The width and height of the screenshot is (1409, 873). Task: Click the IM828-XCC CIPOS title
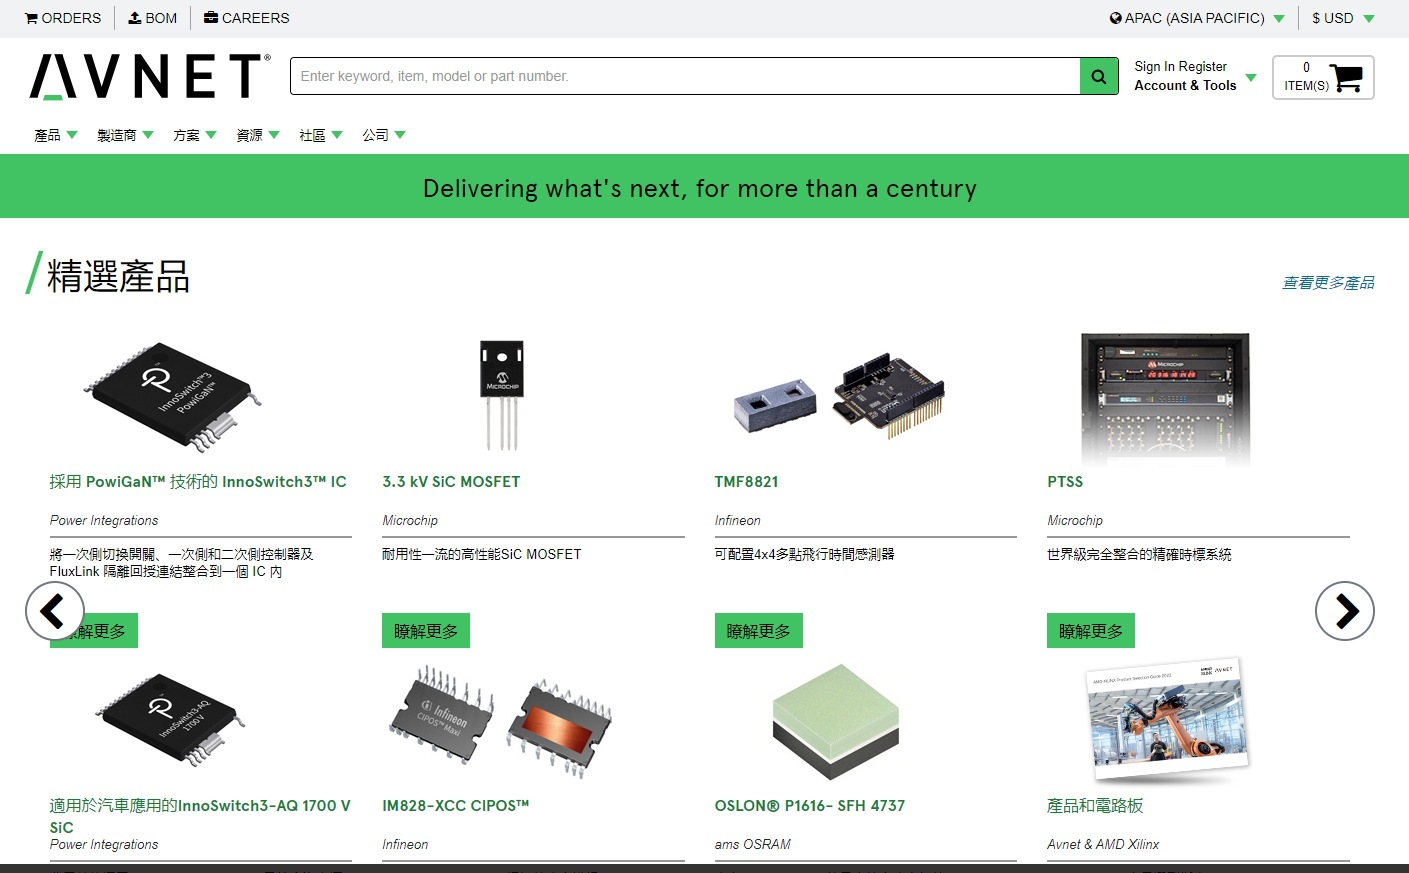pyautogui.click(x=455, y=806)
